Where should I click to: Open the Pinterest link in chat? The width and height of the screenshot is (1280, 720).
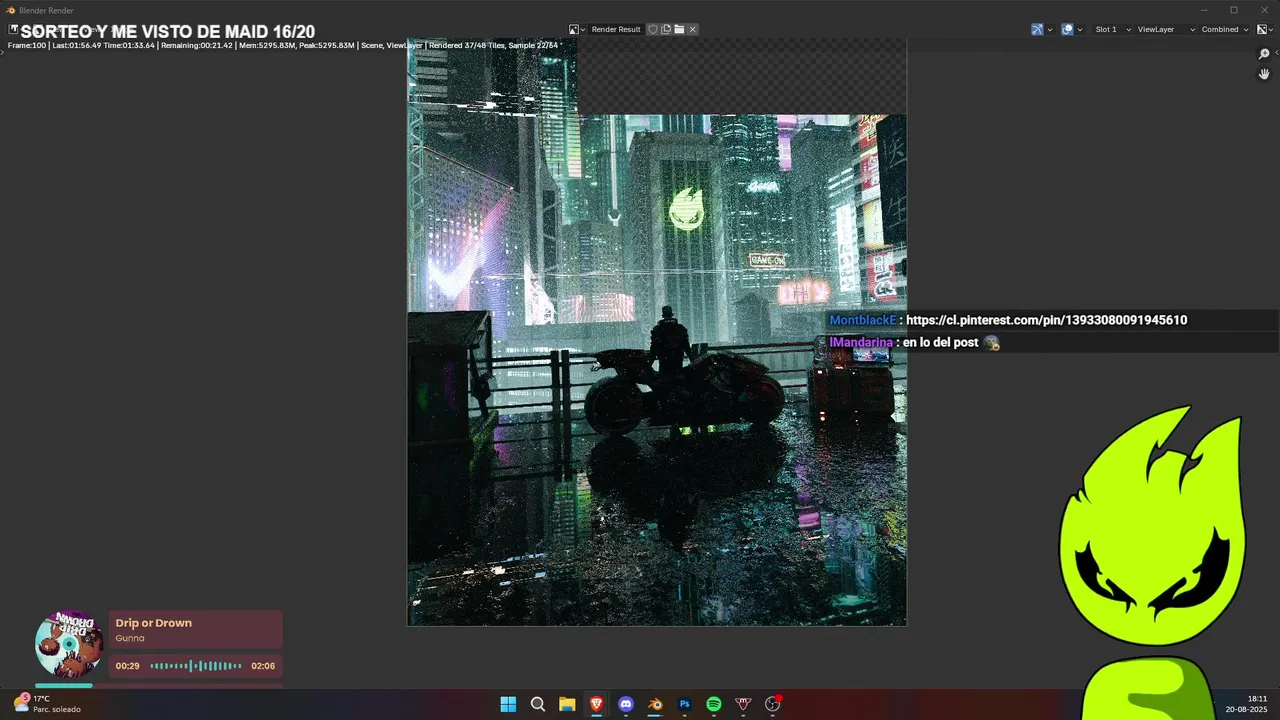point(1046,320)
